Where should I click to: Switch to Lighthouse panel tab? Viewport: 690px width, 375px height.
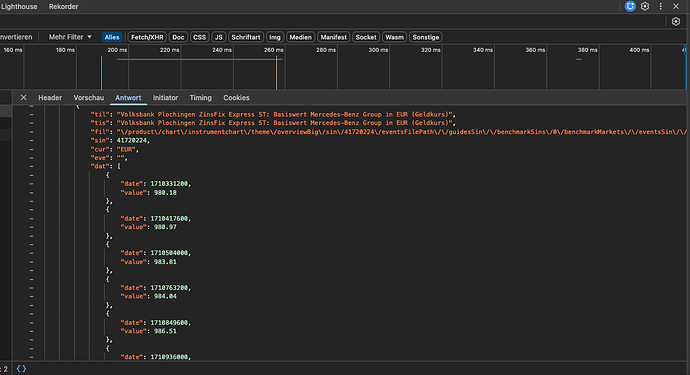coord(19,7)
